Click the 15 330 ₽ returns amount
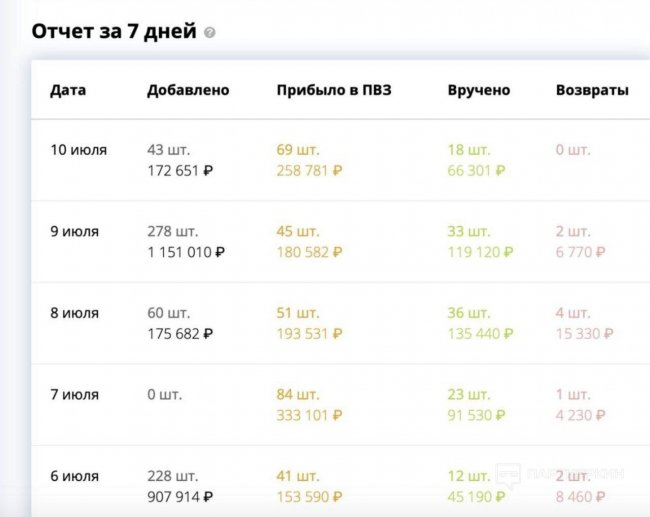Screen dimensions: 650x517 585,333
